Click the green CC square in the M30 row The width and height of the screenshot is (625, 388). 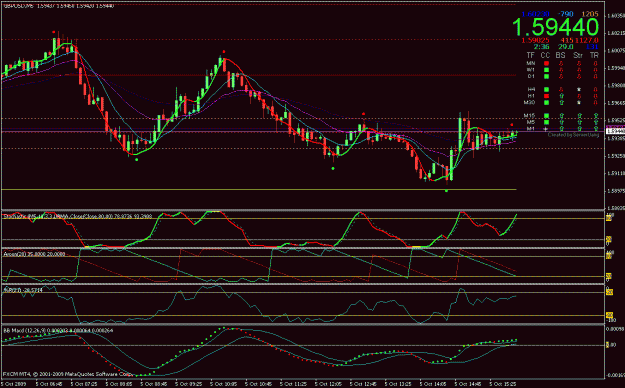coord(546,102)
